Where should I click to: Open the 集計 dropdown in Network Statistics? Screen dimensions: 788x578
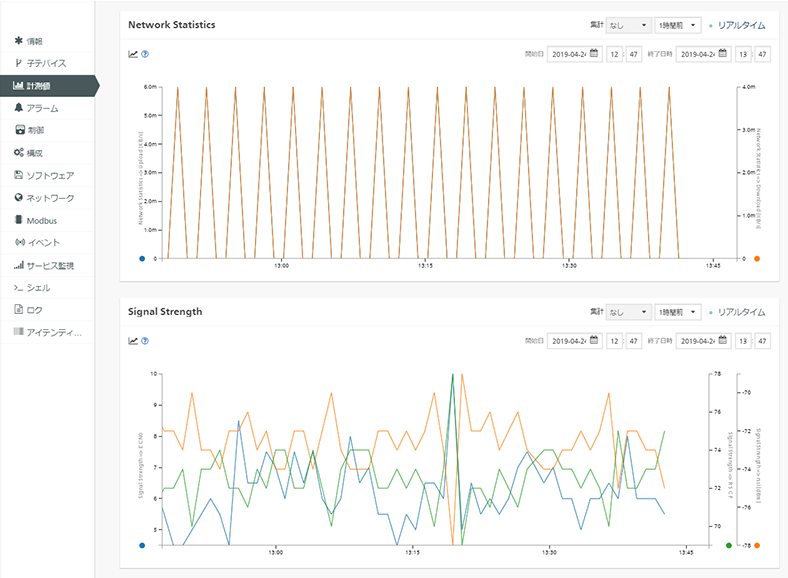click(628, 25)
